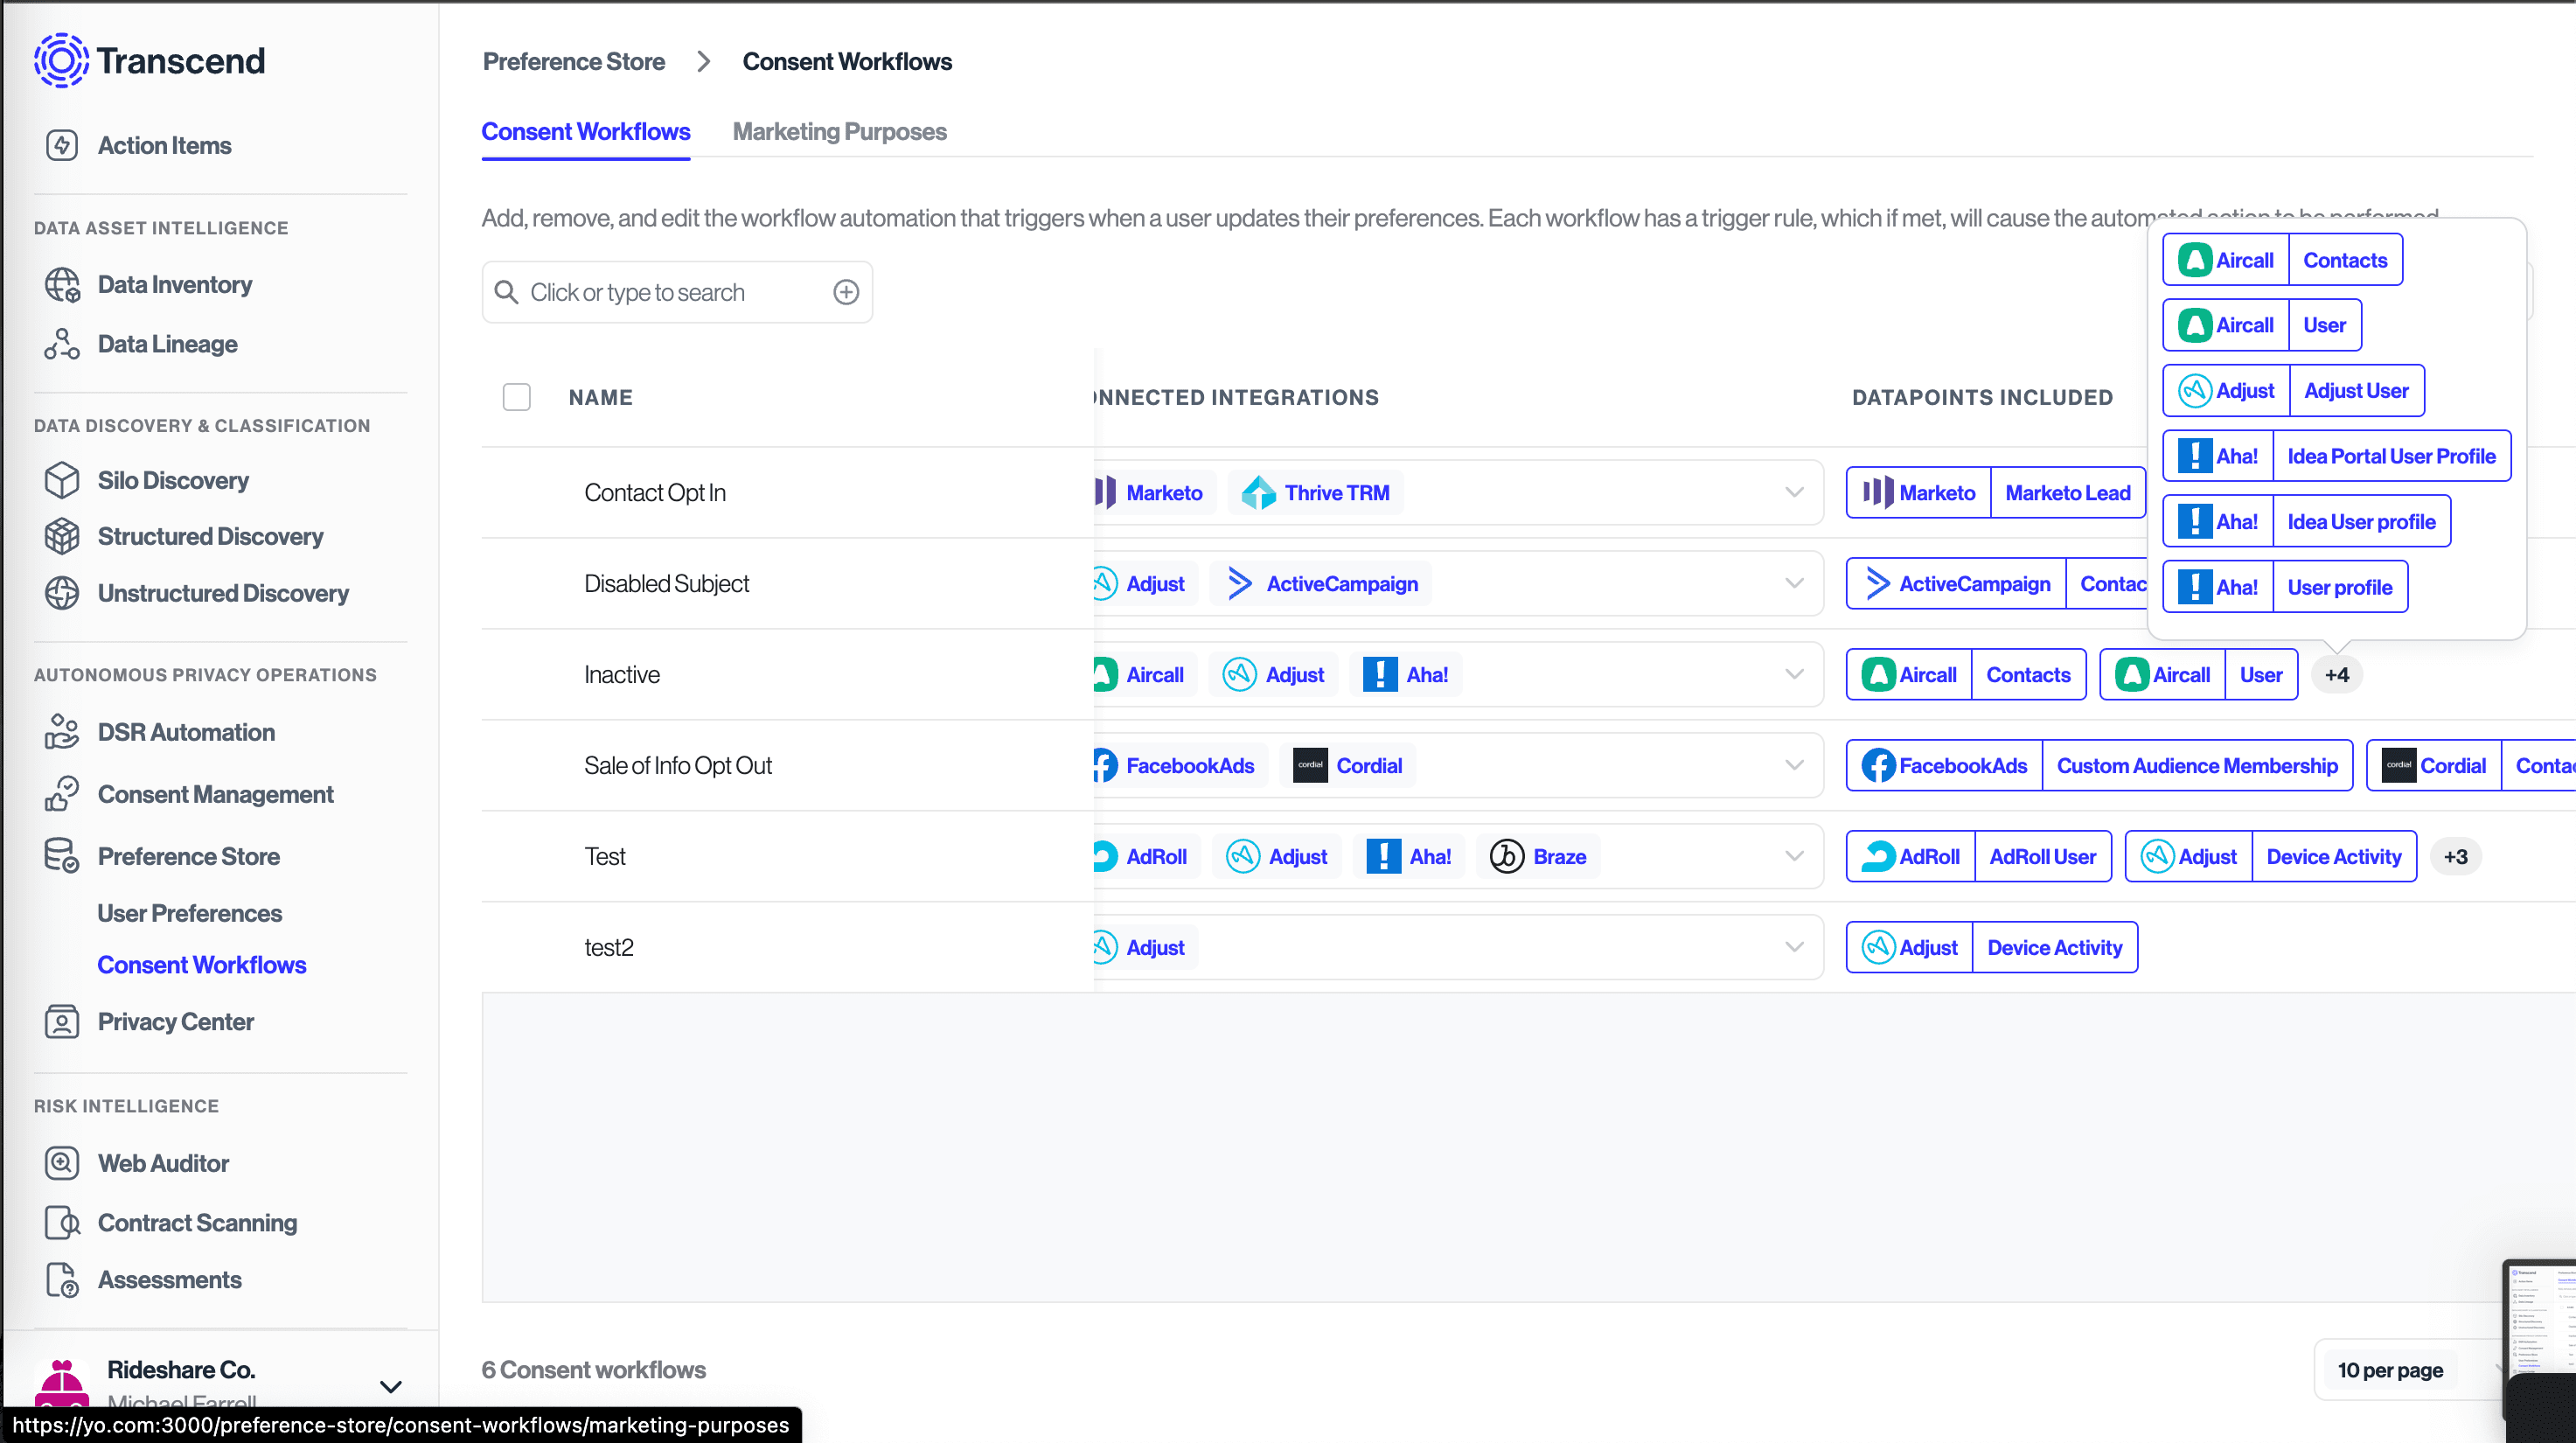Toggle the checkbox next to Contact Opt In
This screenshot has height=1443, width=2576.
517,492
